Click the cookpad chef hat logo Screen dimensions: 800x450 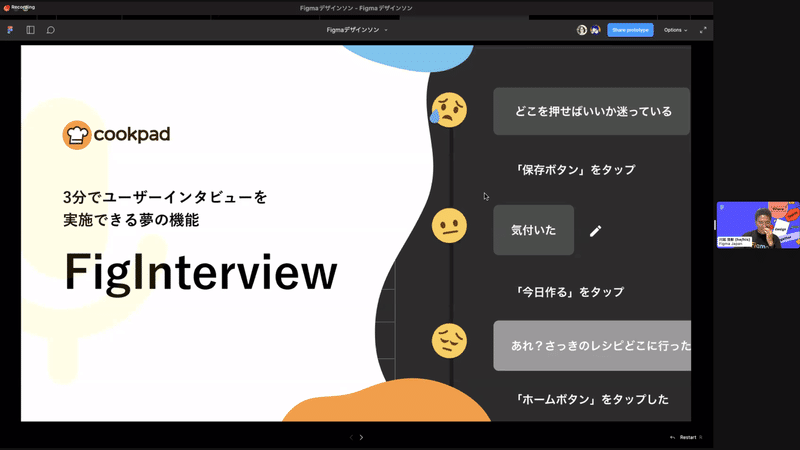coord(77,135)
